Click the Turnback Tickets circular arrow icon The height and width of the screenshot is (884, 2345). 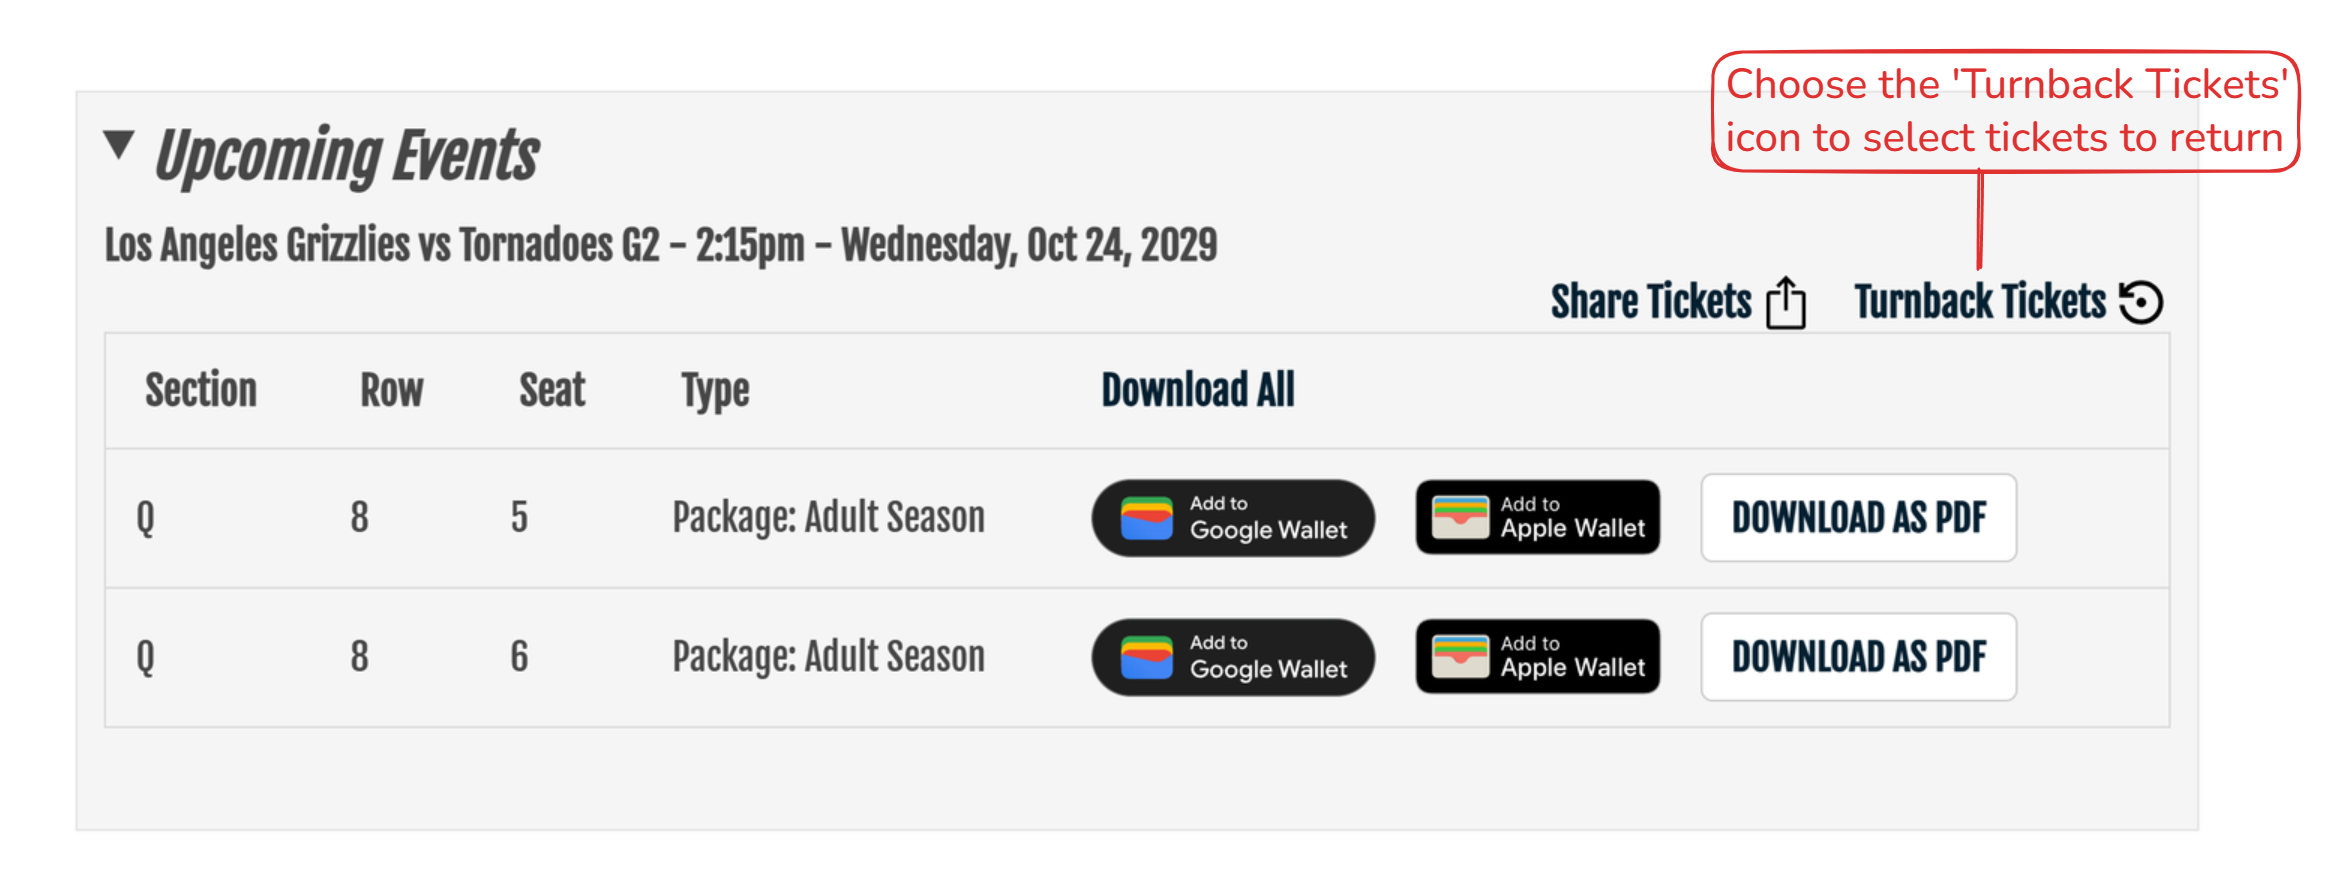point(2141,302)
